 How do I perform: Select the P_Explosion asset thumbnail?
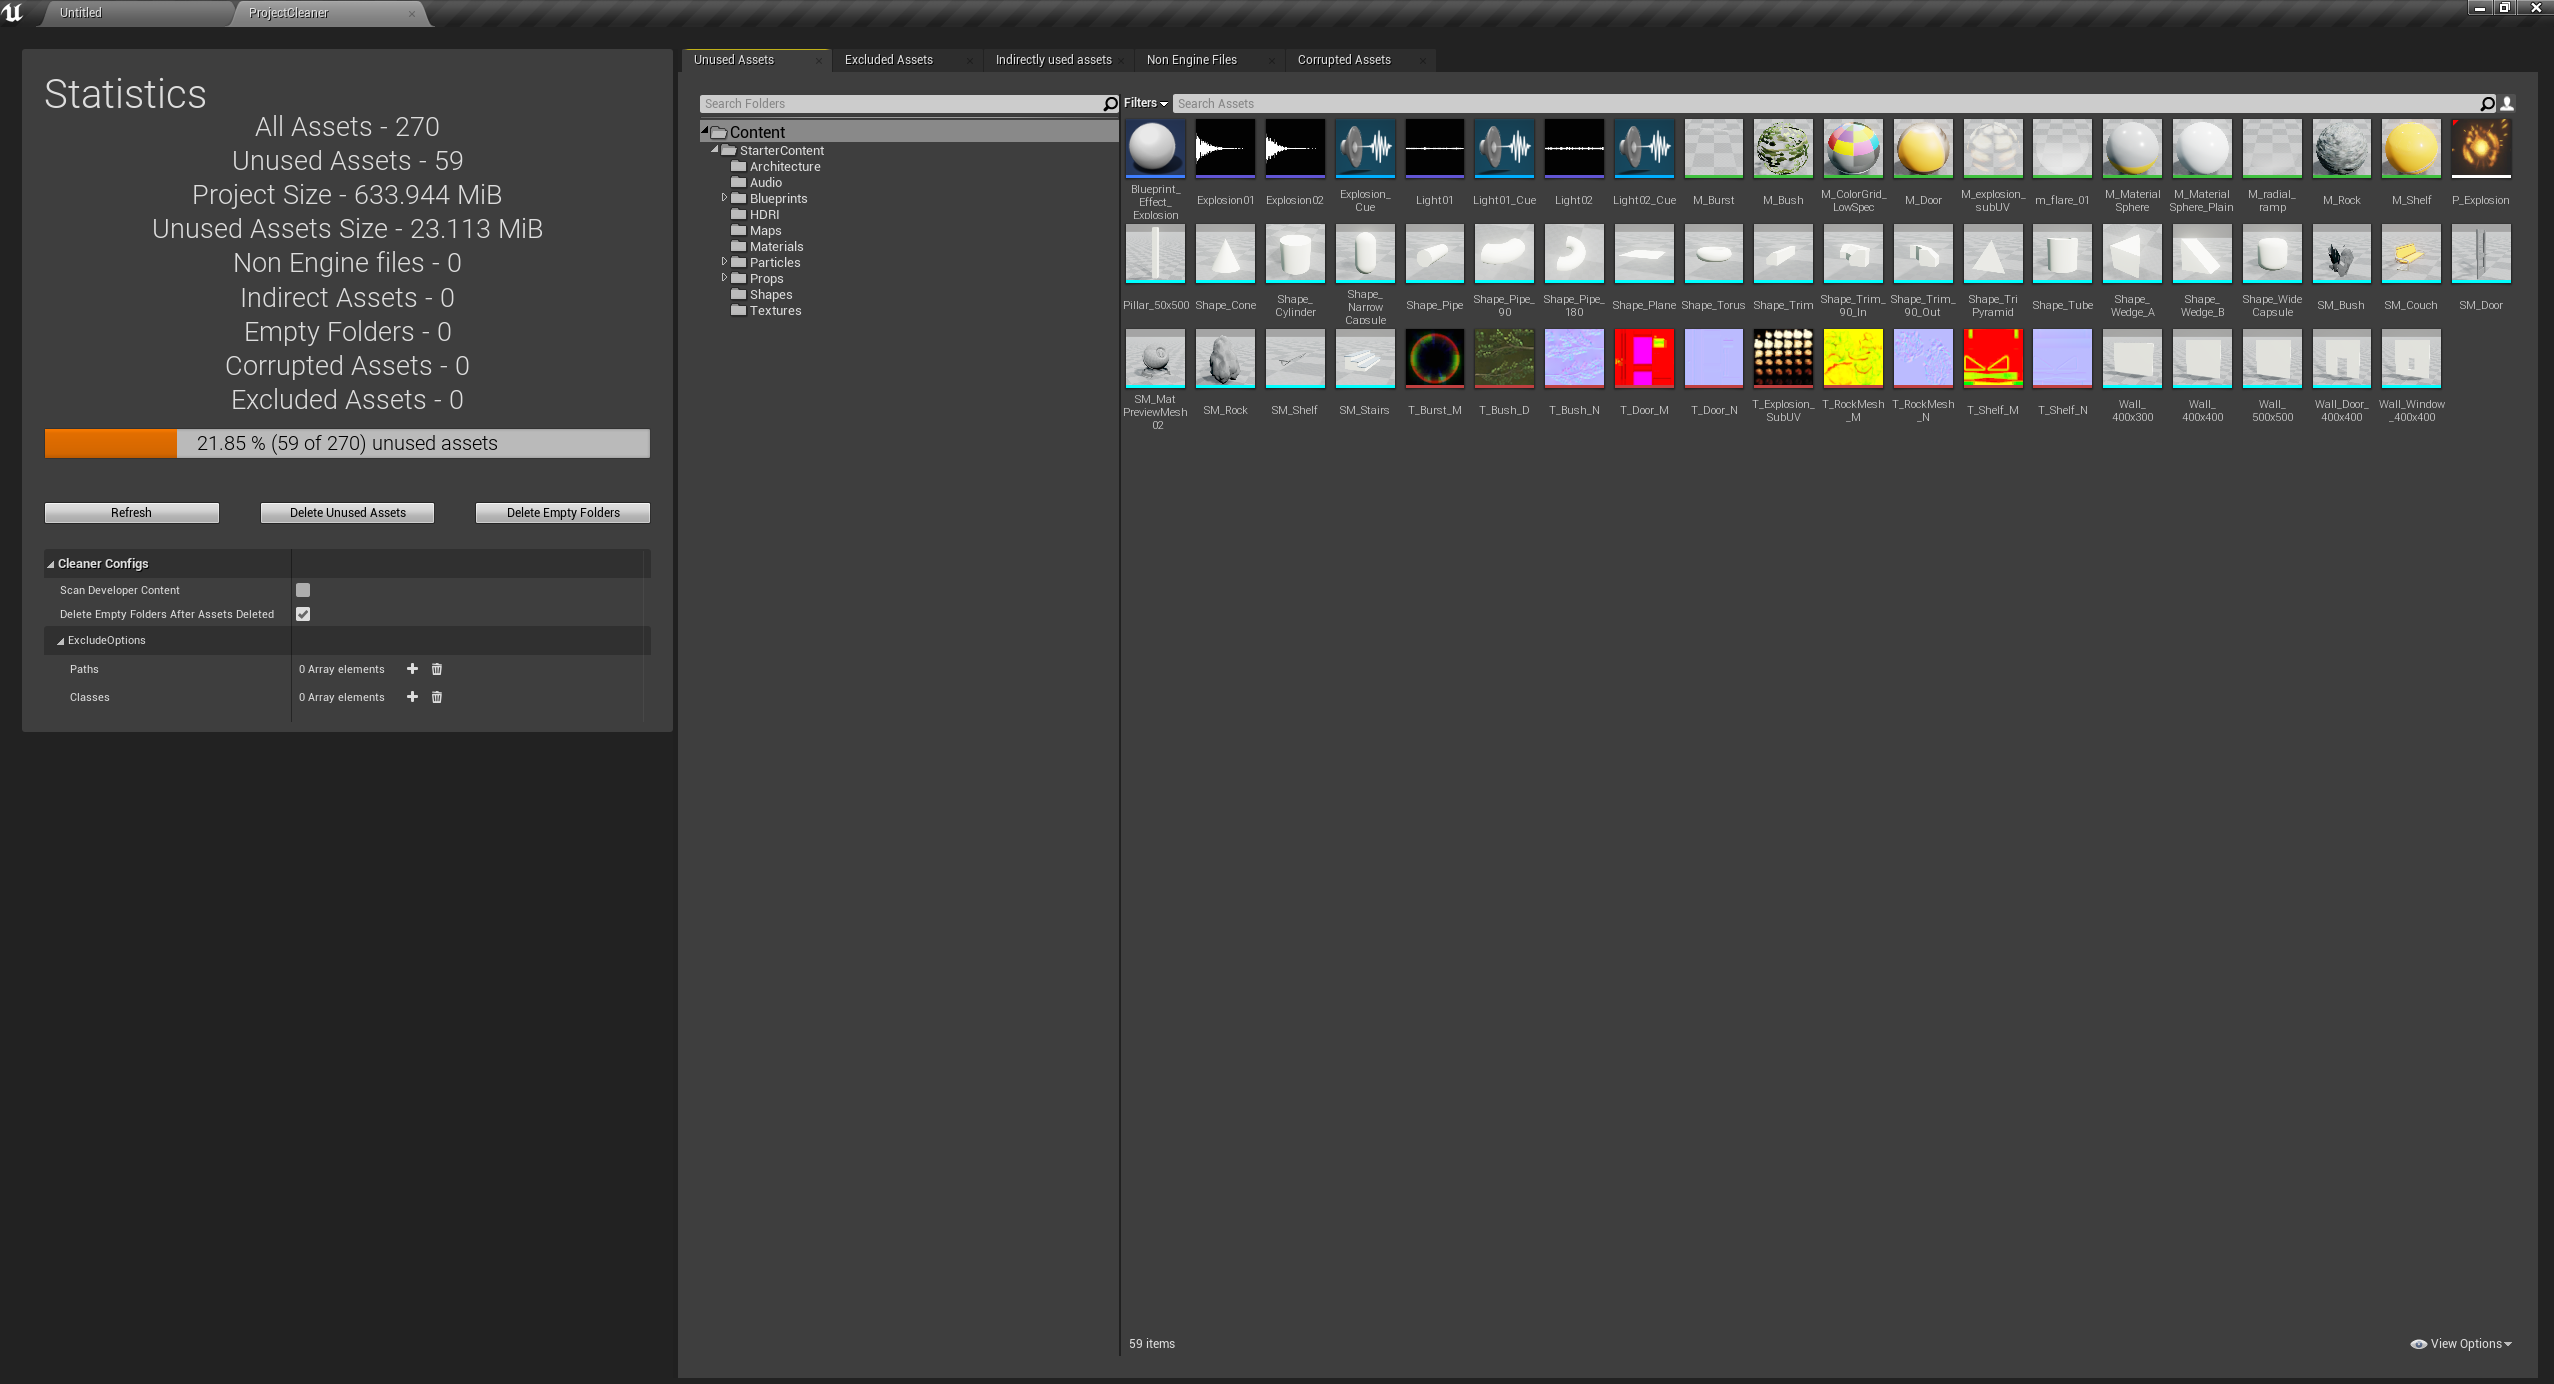pyautogui.click(x=2480, y=149)
